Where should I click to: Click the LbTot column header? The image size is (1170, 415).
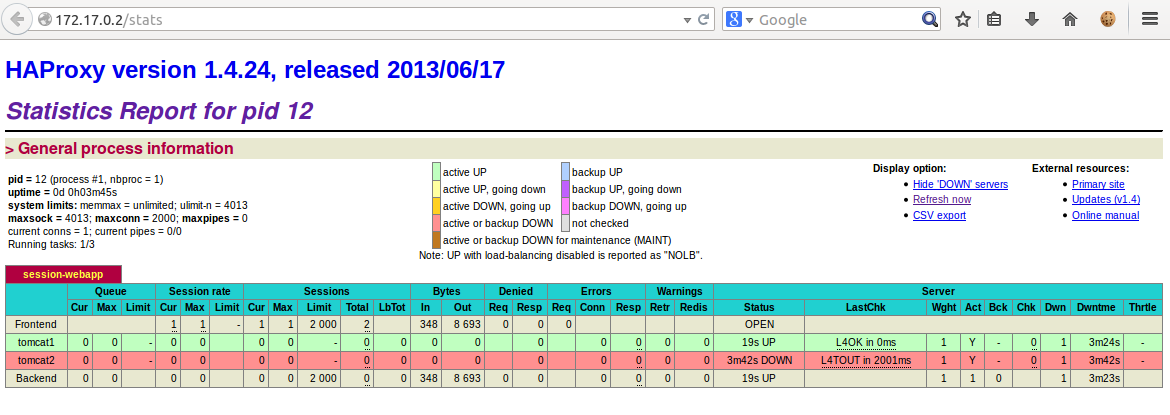point(392,307)
